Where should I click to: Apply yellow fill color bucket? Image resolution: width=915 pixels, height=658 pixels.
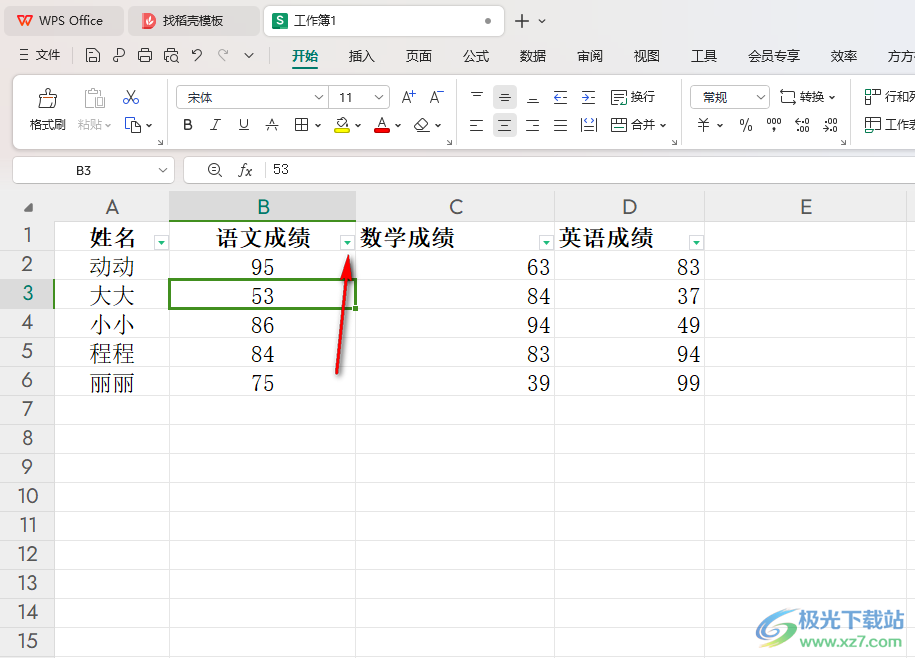(x=342, y=125)
